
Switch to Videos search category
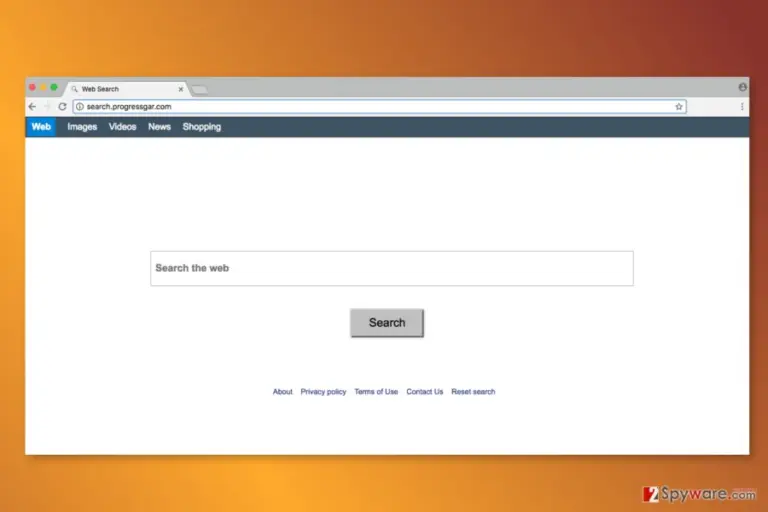pos(122,127)
